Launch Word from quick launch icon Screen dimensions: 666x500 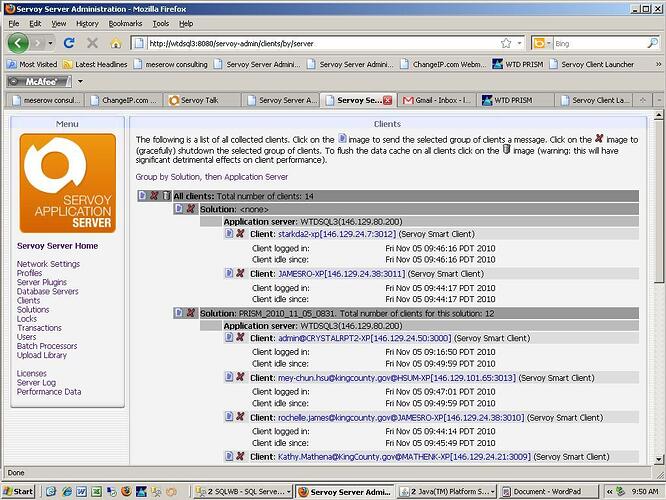pyautogui.click(x=81, y=492)
